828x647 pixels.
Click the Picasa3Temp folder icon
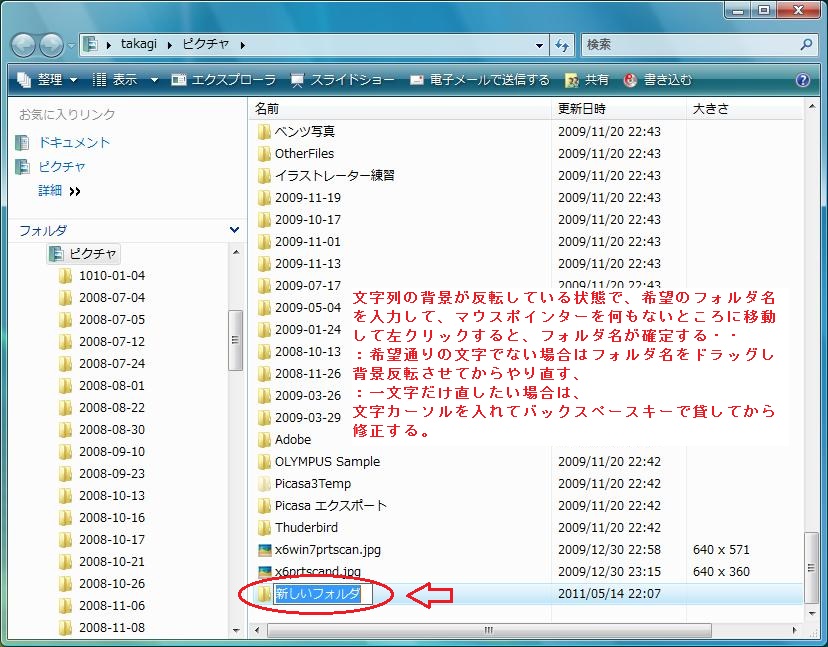[x=264, y=484]
